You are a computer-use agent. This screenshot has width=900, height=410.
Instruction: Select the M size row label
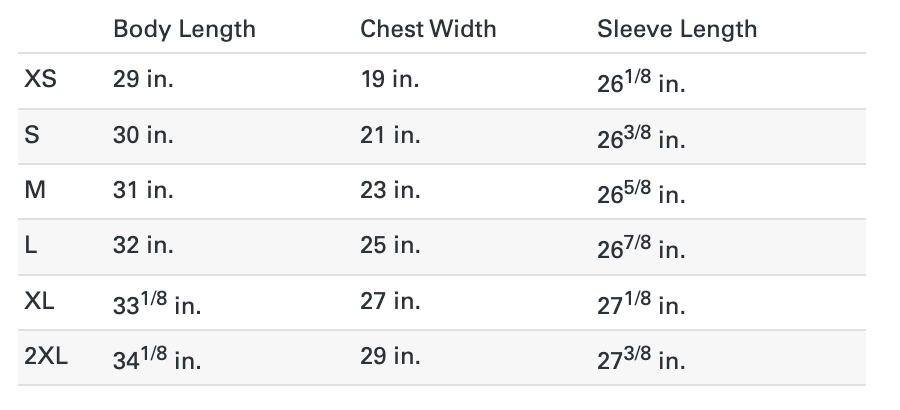(34, 191)
